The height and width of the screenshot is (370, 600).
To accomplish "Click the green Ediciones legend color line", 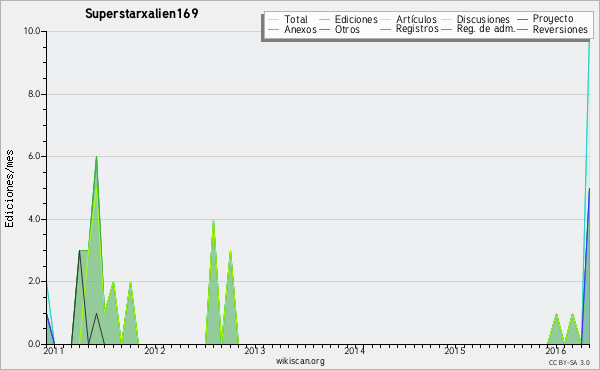I will [x=324, y=20].
